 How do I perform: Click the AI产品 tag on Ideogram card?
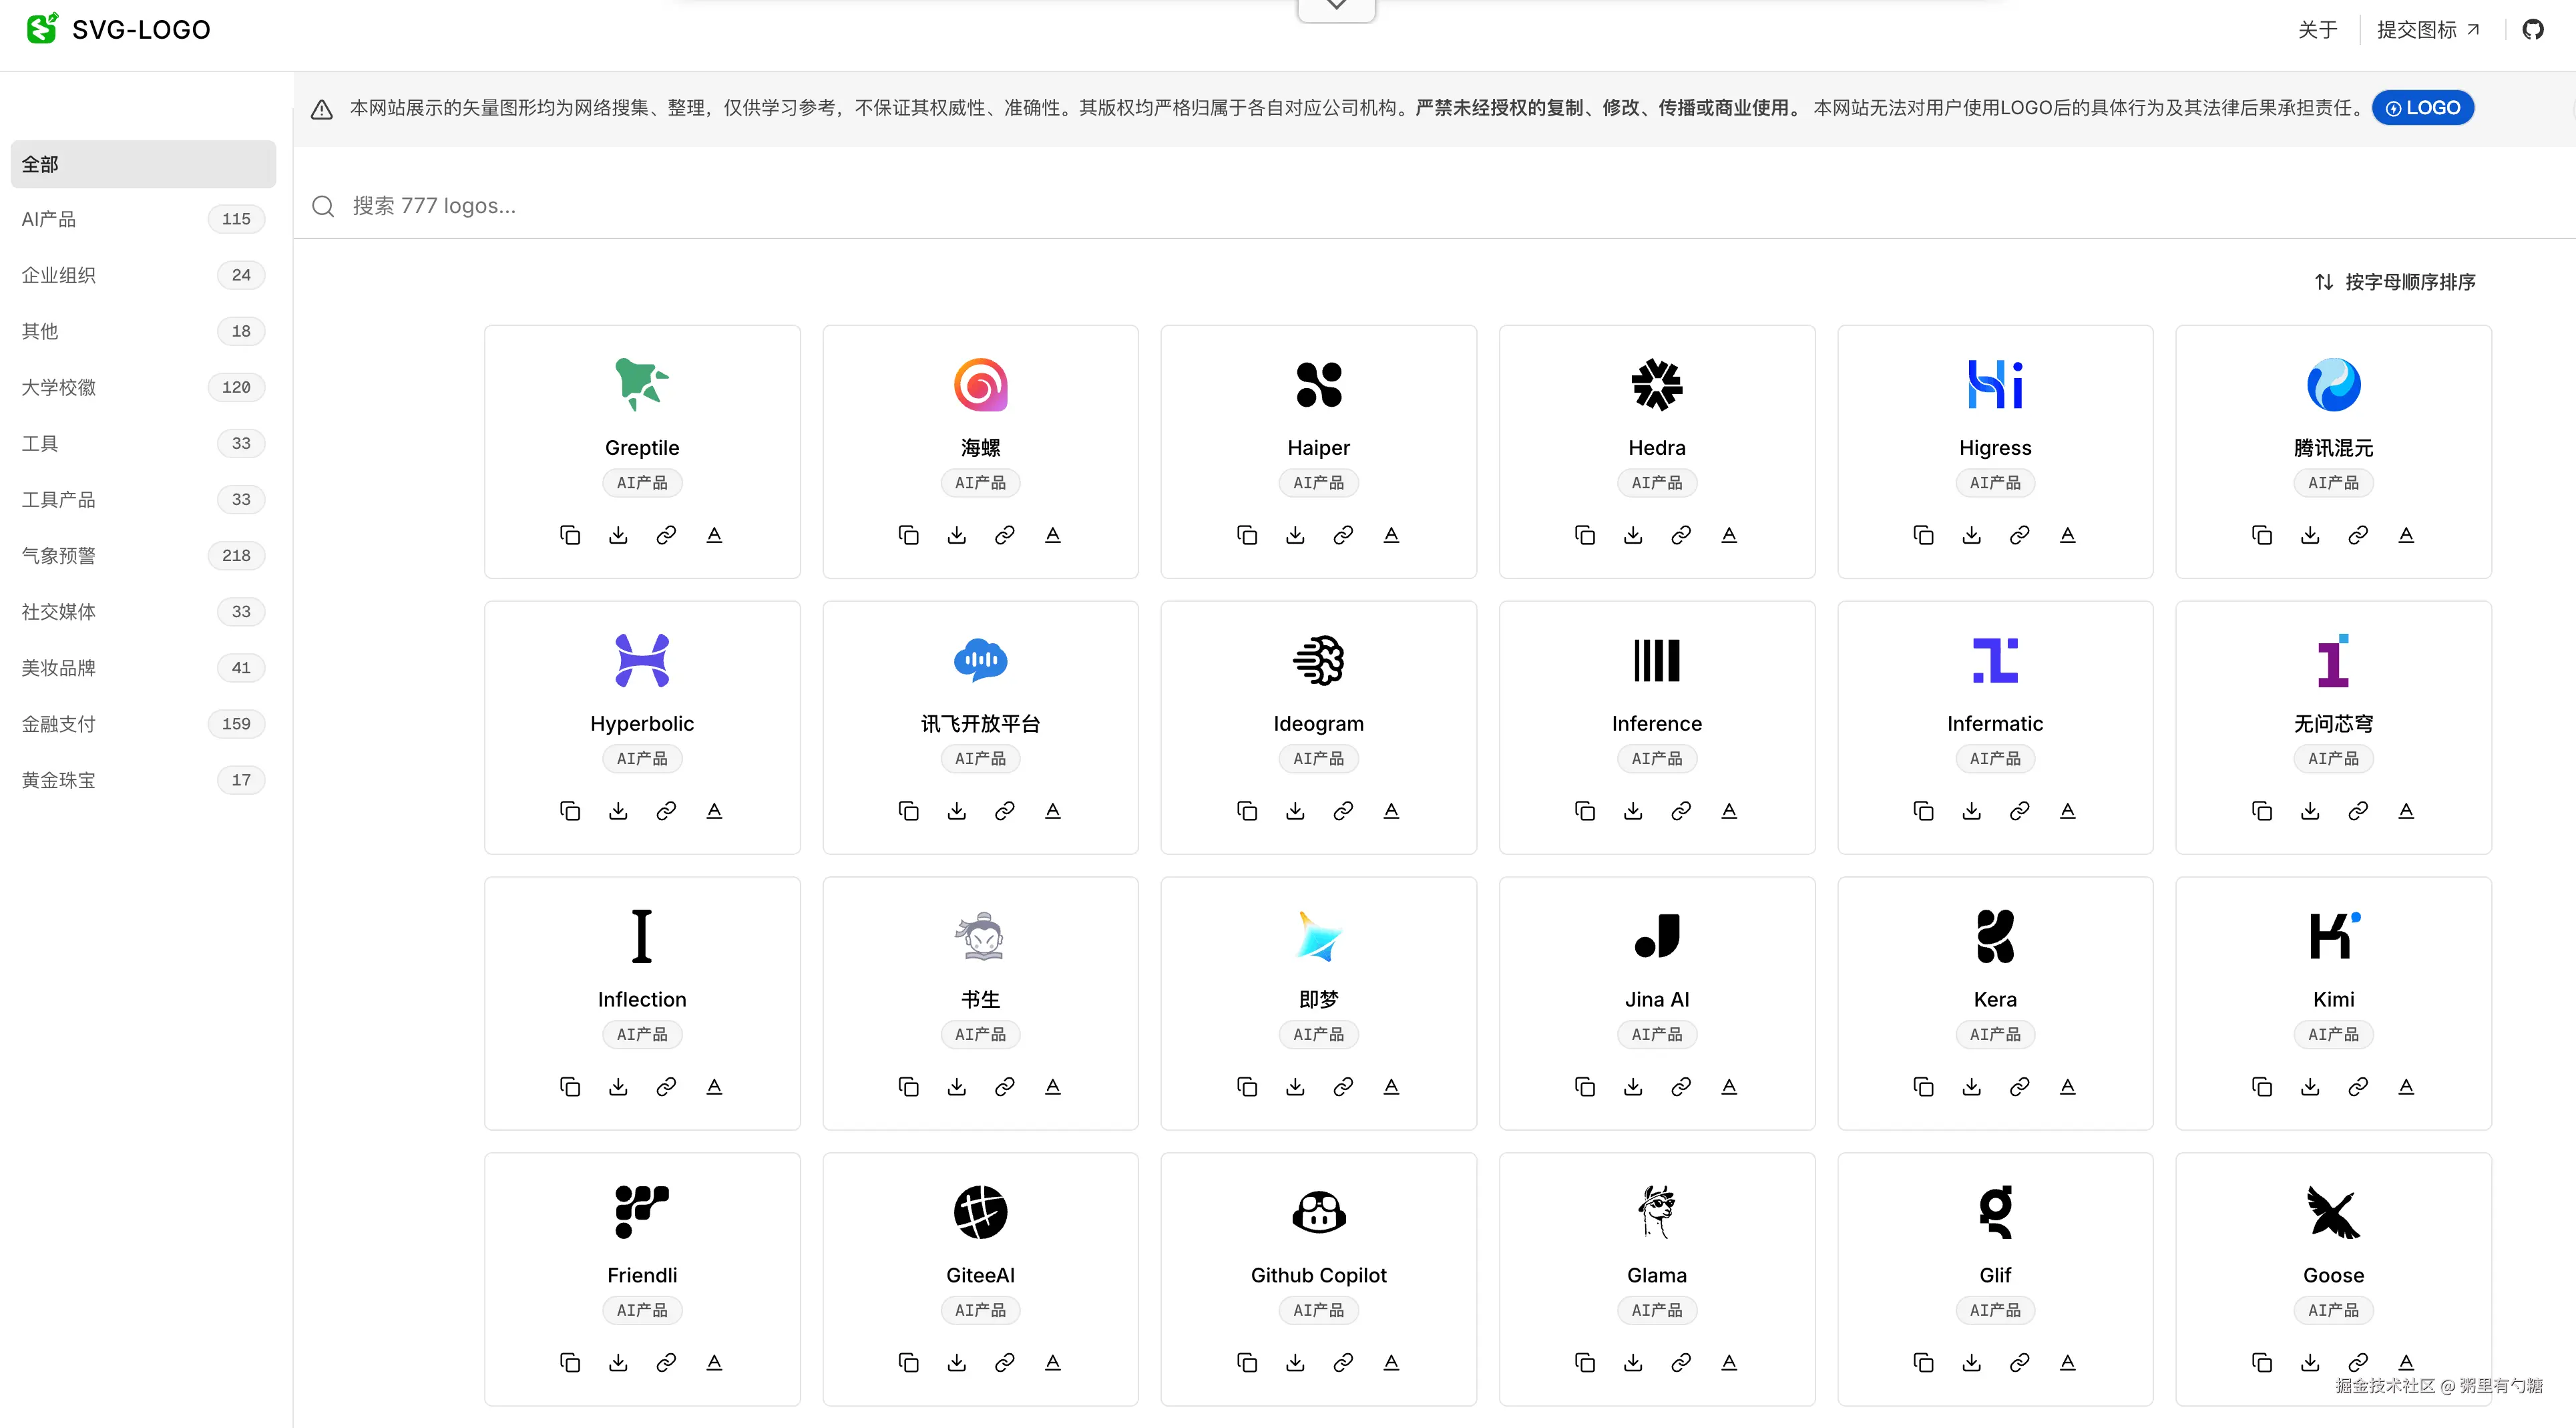pyautogui.click(x=1318, y=759)
